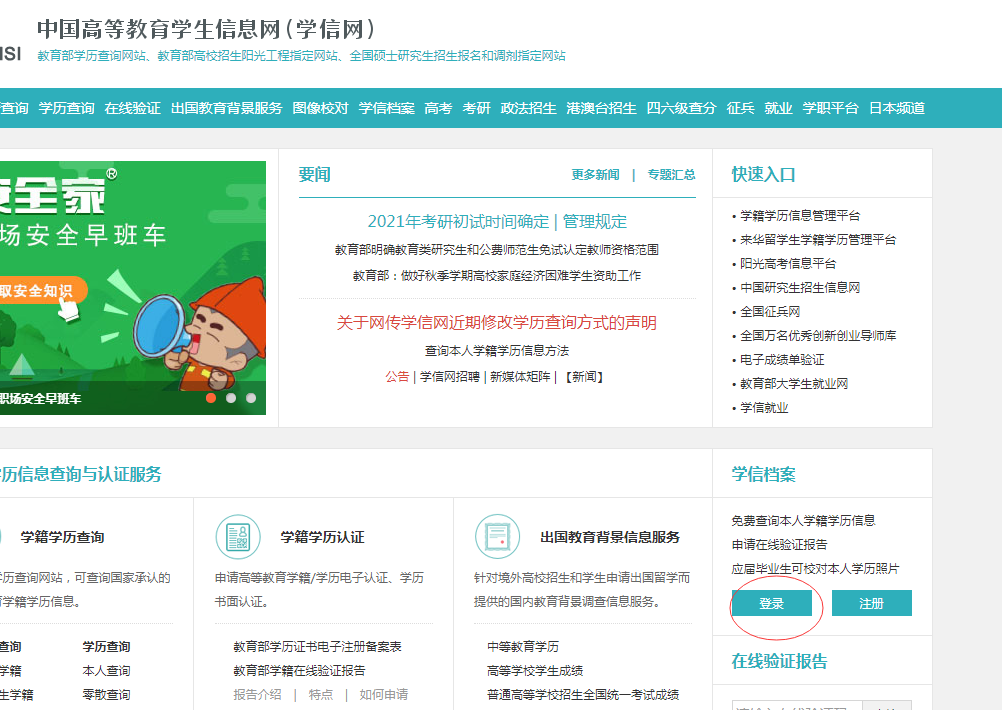1002x710 pixels.
Task: Select 学信档案 navigation item
Action: [x=387, y=108]
